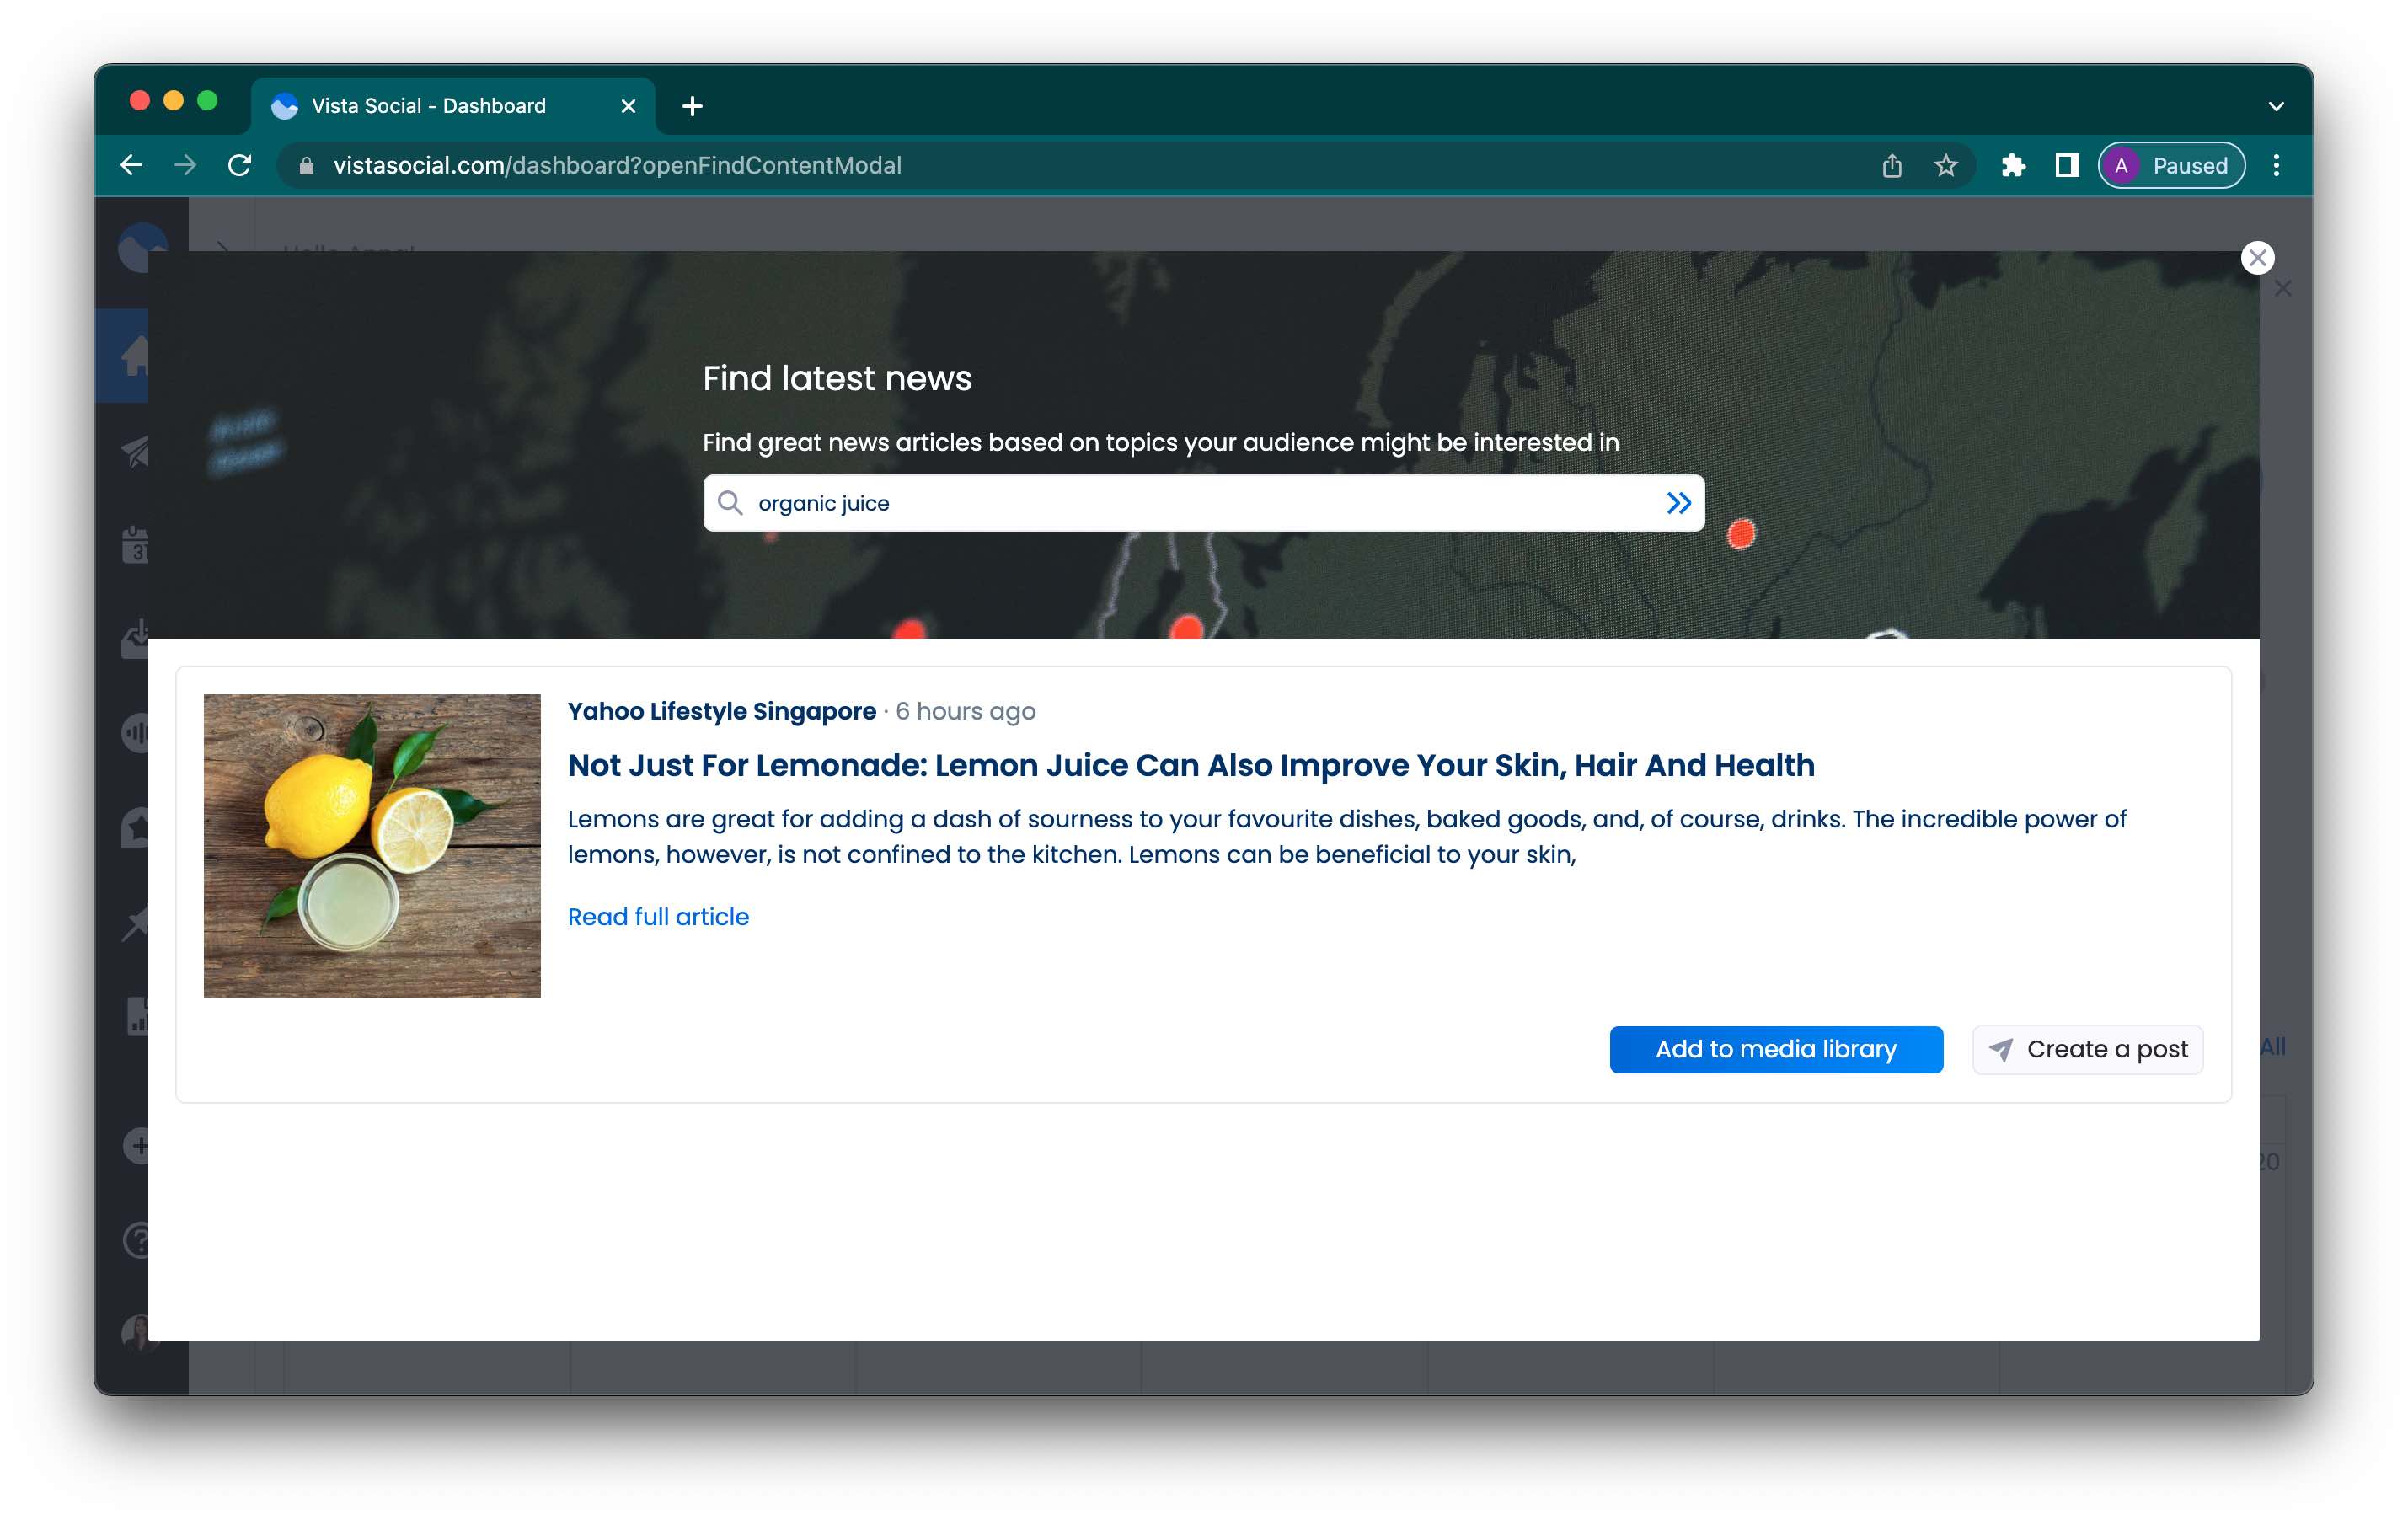The height and width of the screenshot is (1520, 2408).
Task: Click the lemon article thumbnail image
Action: [372, 845]
